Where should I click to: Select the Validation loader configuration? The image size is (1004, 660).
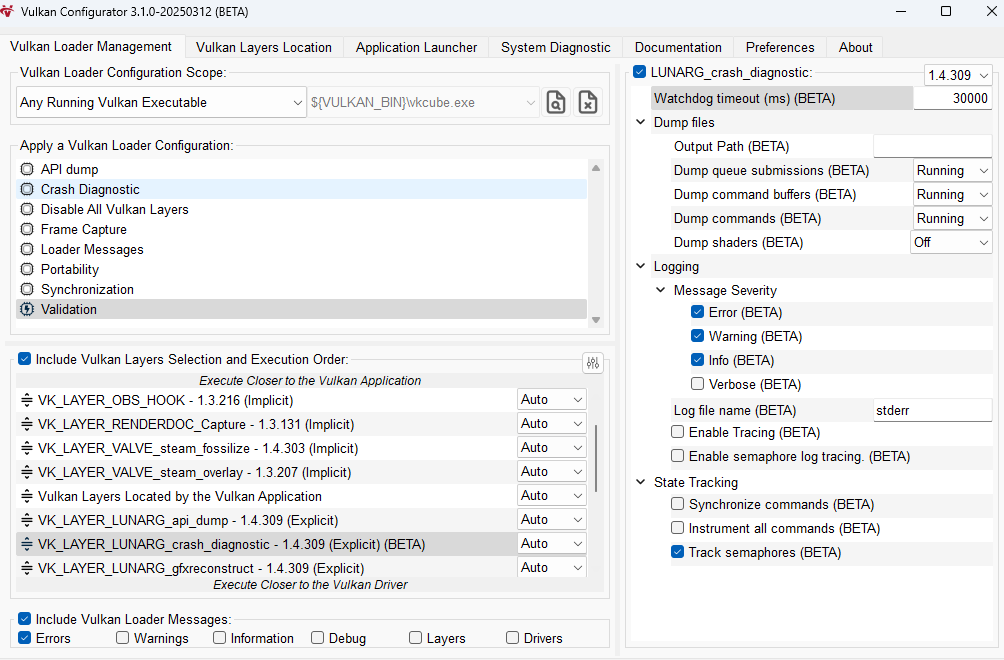pos(26,309)
